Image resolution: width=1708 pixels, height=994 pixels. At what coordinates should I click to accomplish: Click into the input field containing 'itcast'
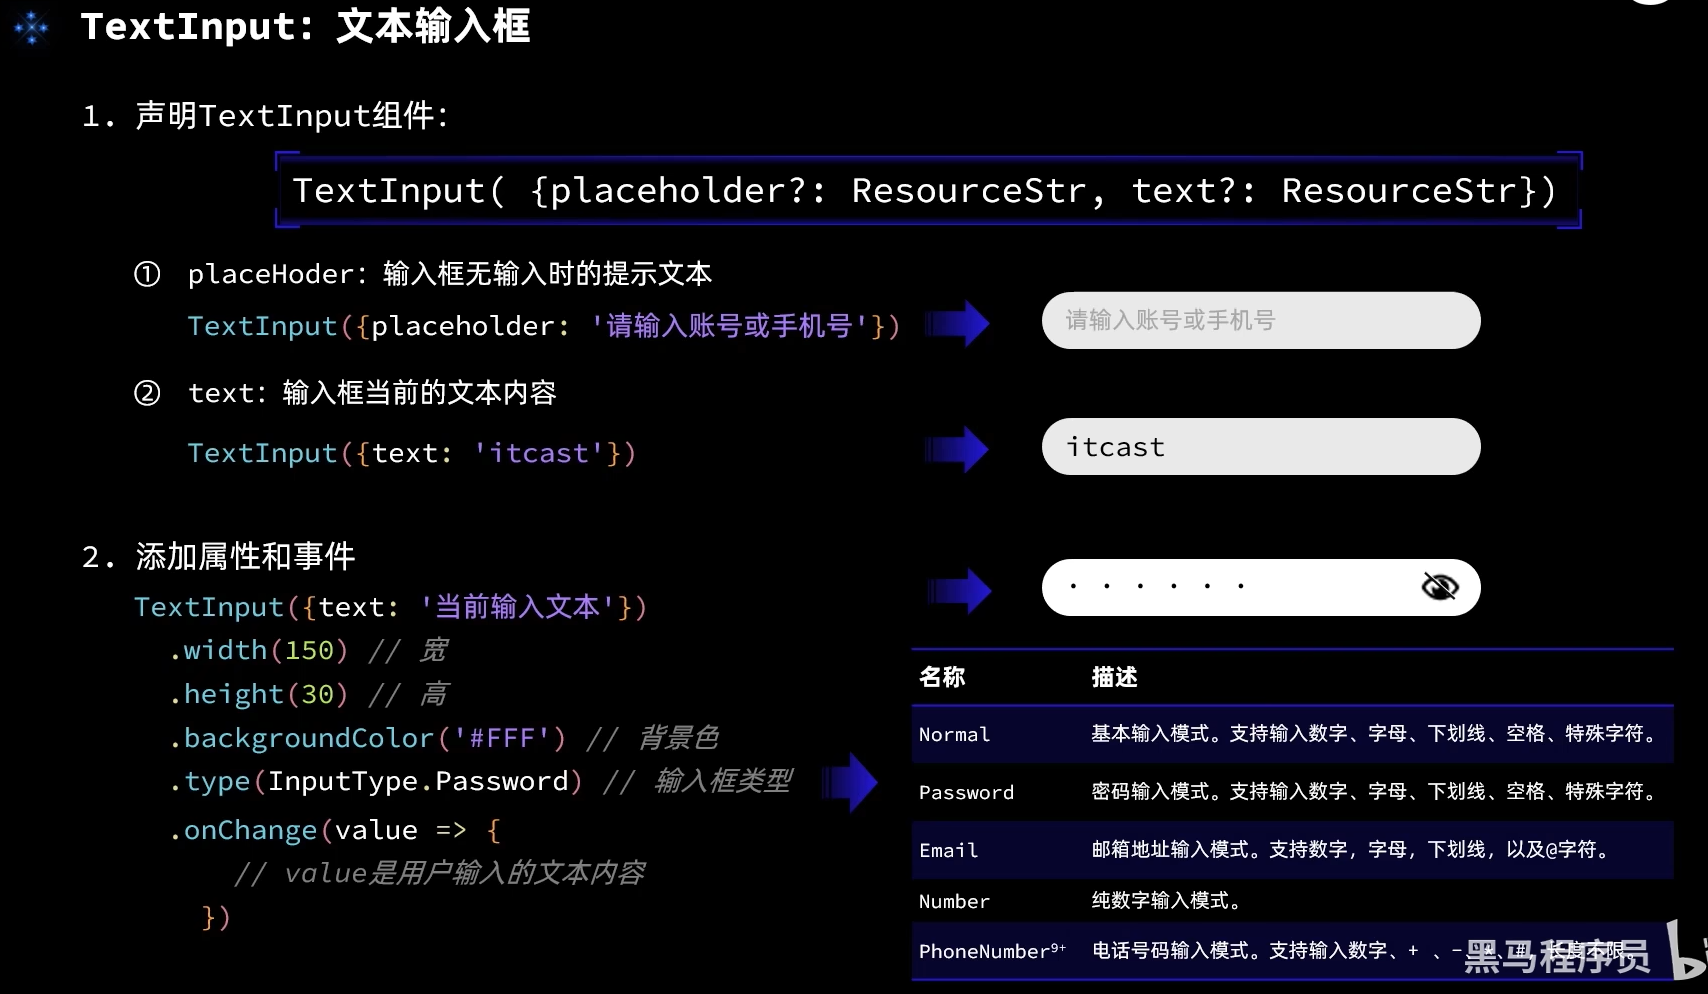pyautogui.click(x=1260, y=447)
